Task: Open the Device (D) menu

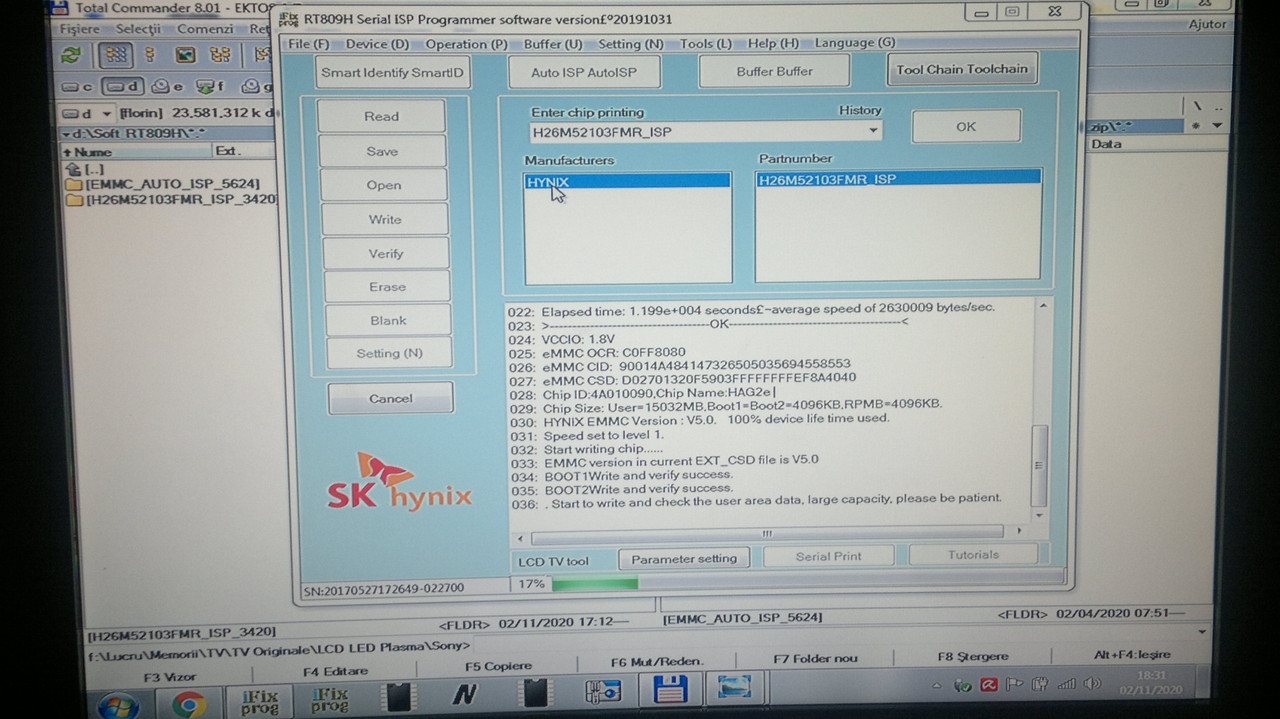Action: click(x=377, y=44)
